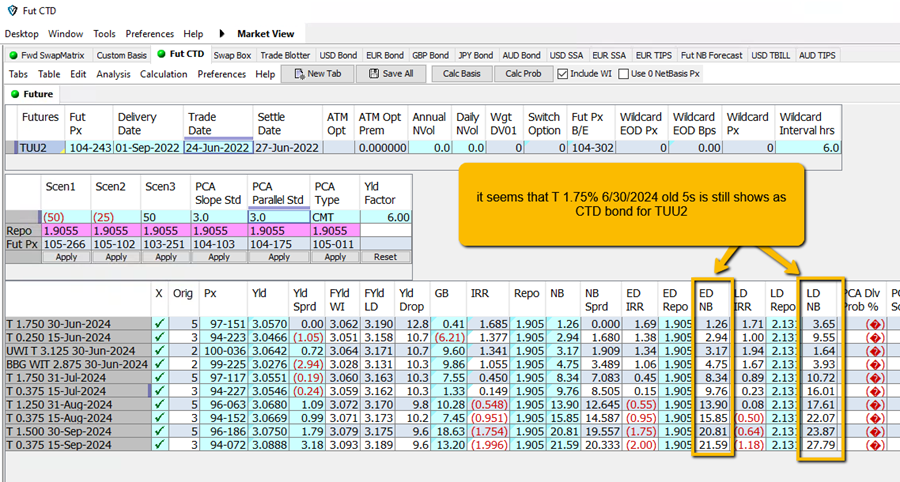Viewport: 900px width, 482px height.
Task: Click Apply under the Scen1 column
Action: pos(66,257)
